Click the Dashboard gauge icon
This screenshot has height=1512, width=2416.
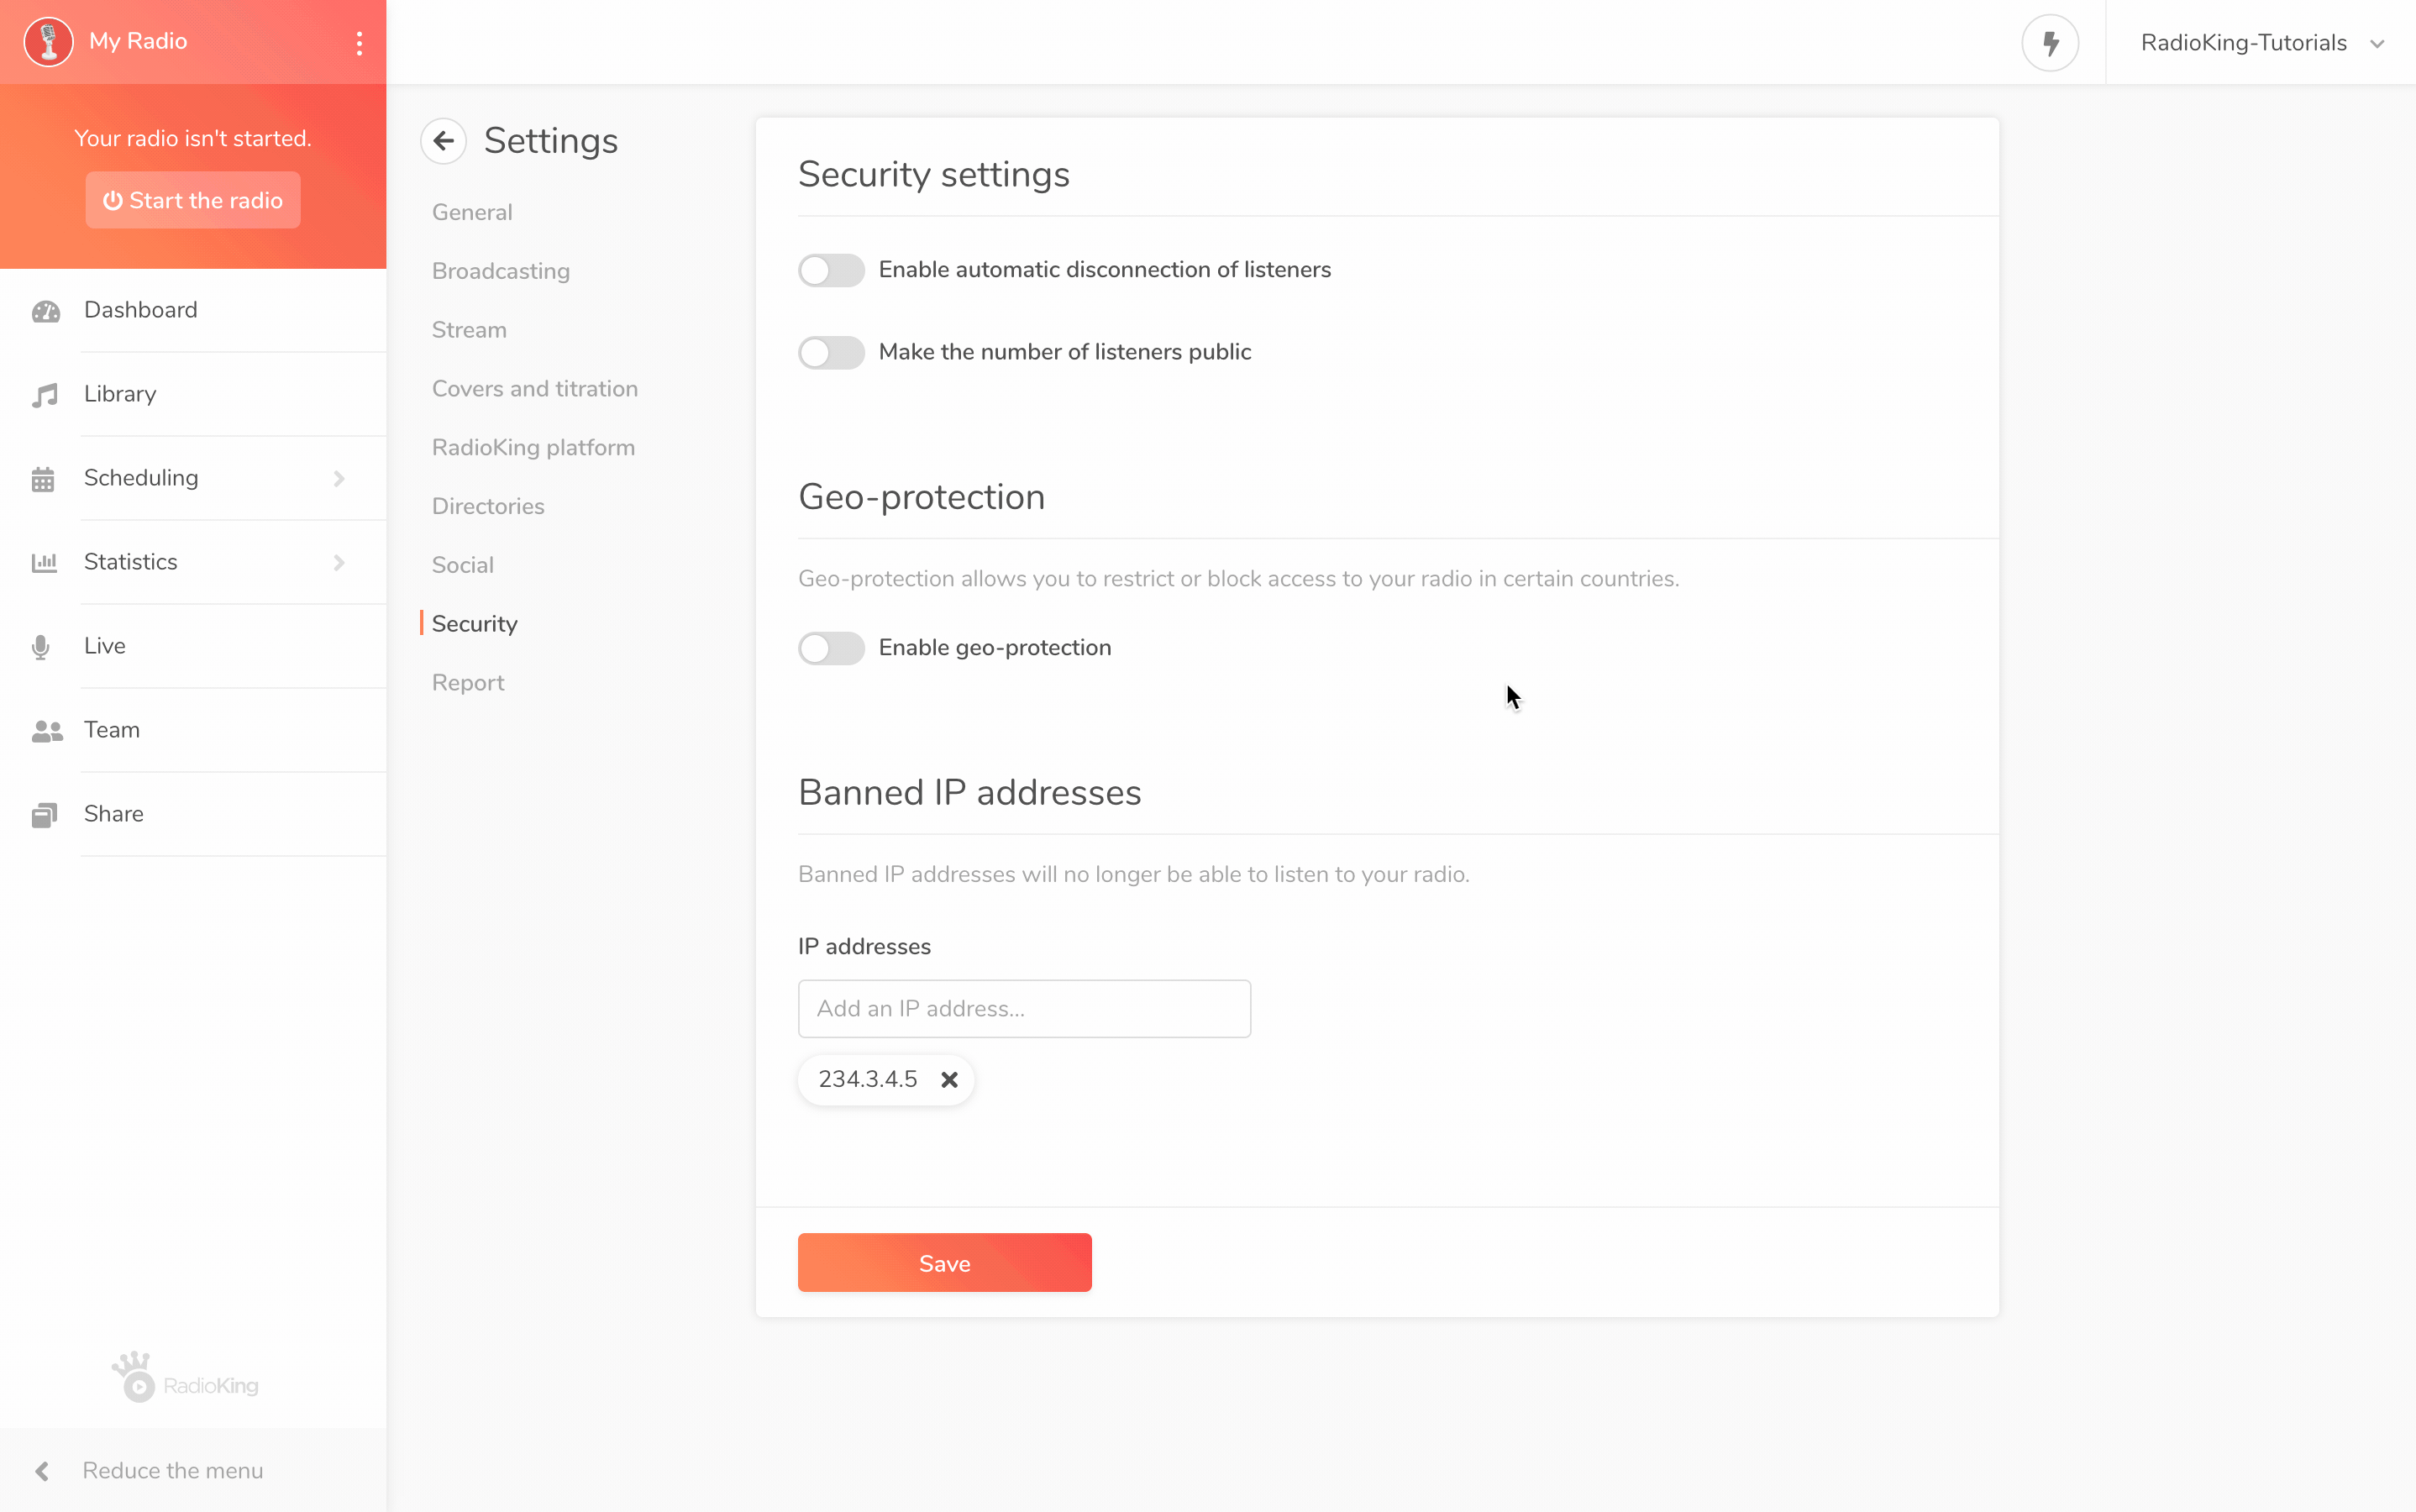(46, 311)
